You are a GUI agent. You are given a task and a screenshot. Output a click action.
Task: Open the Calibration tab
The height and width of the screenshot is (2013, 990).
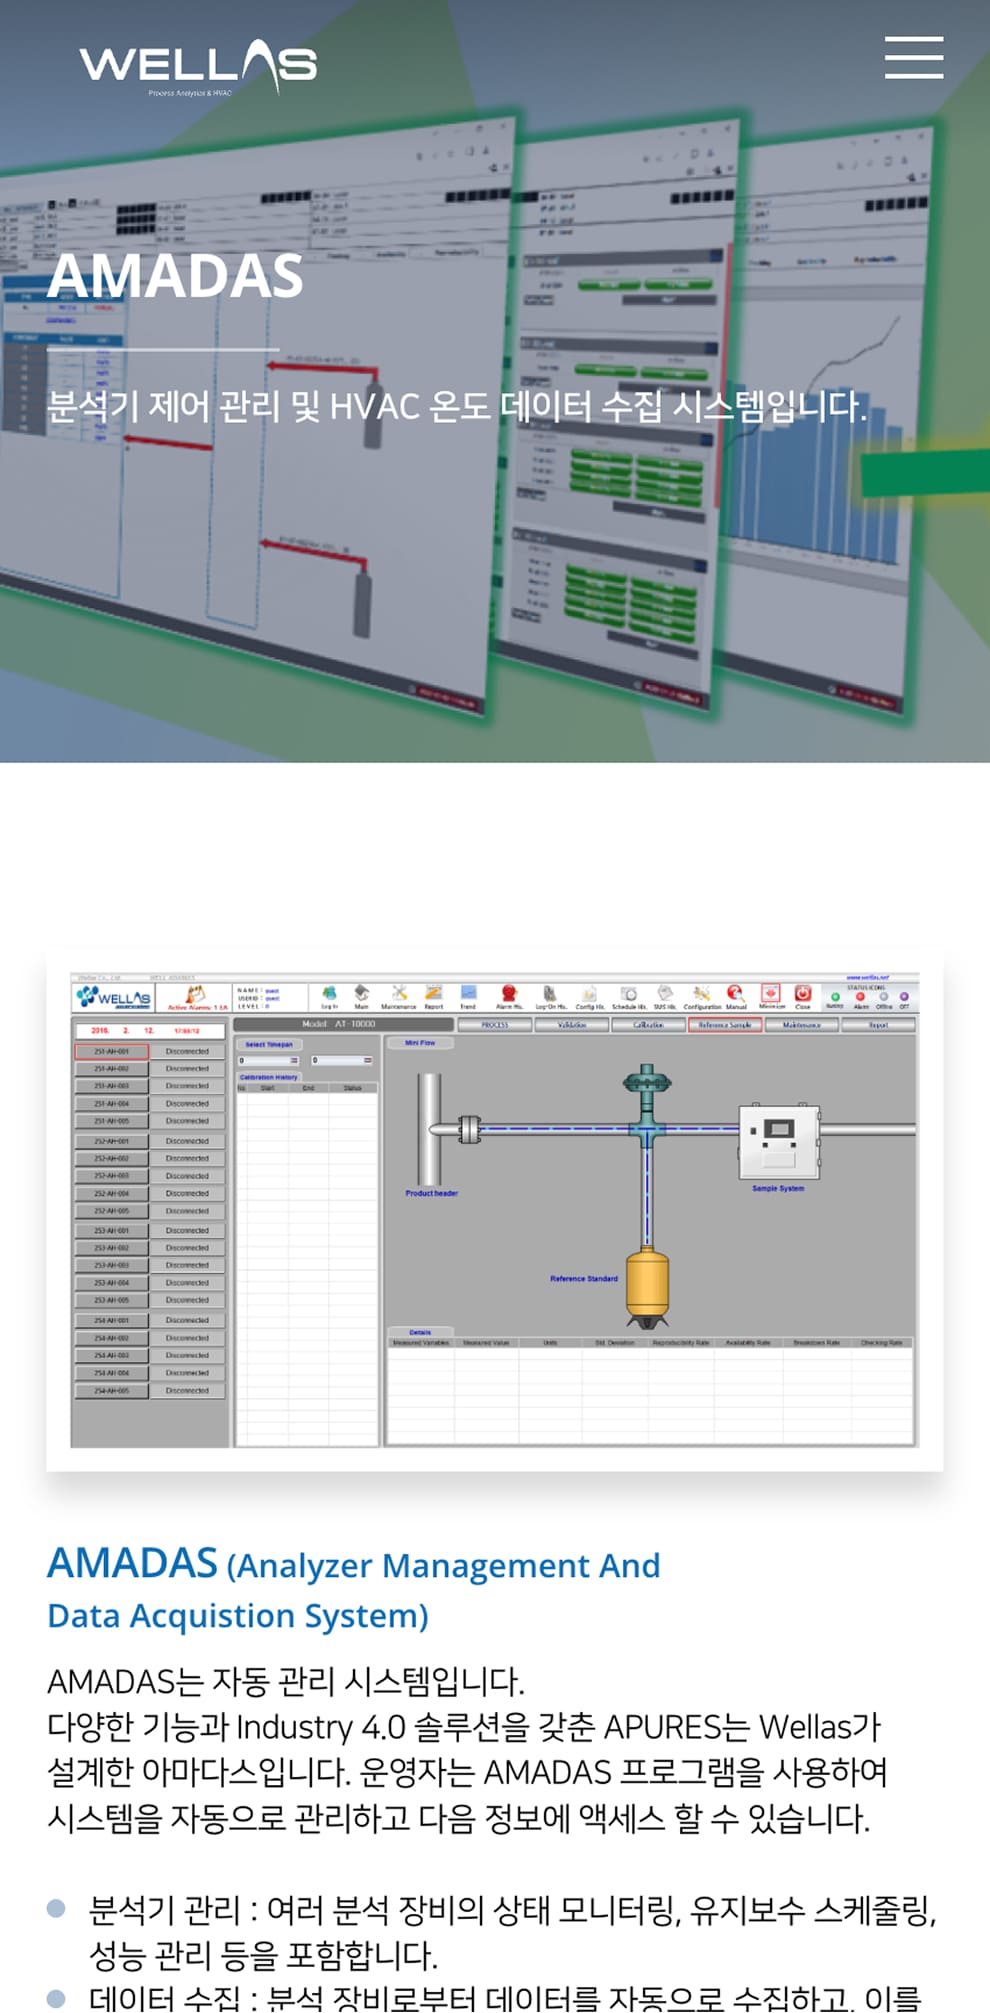point(648,1024)
